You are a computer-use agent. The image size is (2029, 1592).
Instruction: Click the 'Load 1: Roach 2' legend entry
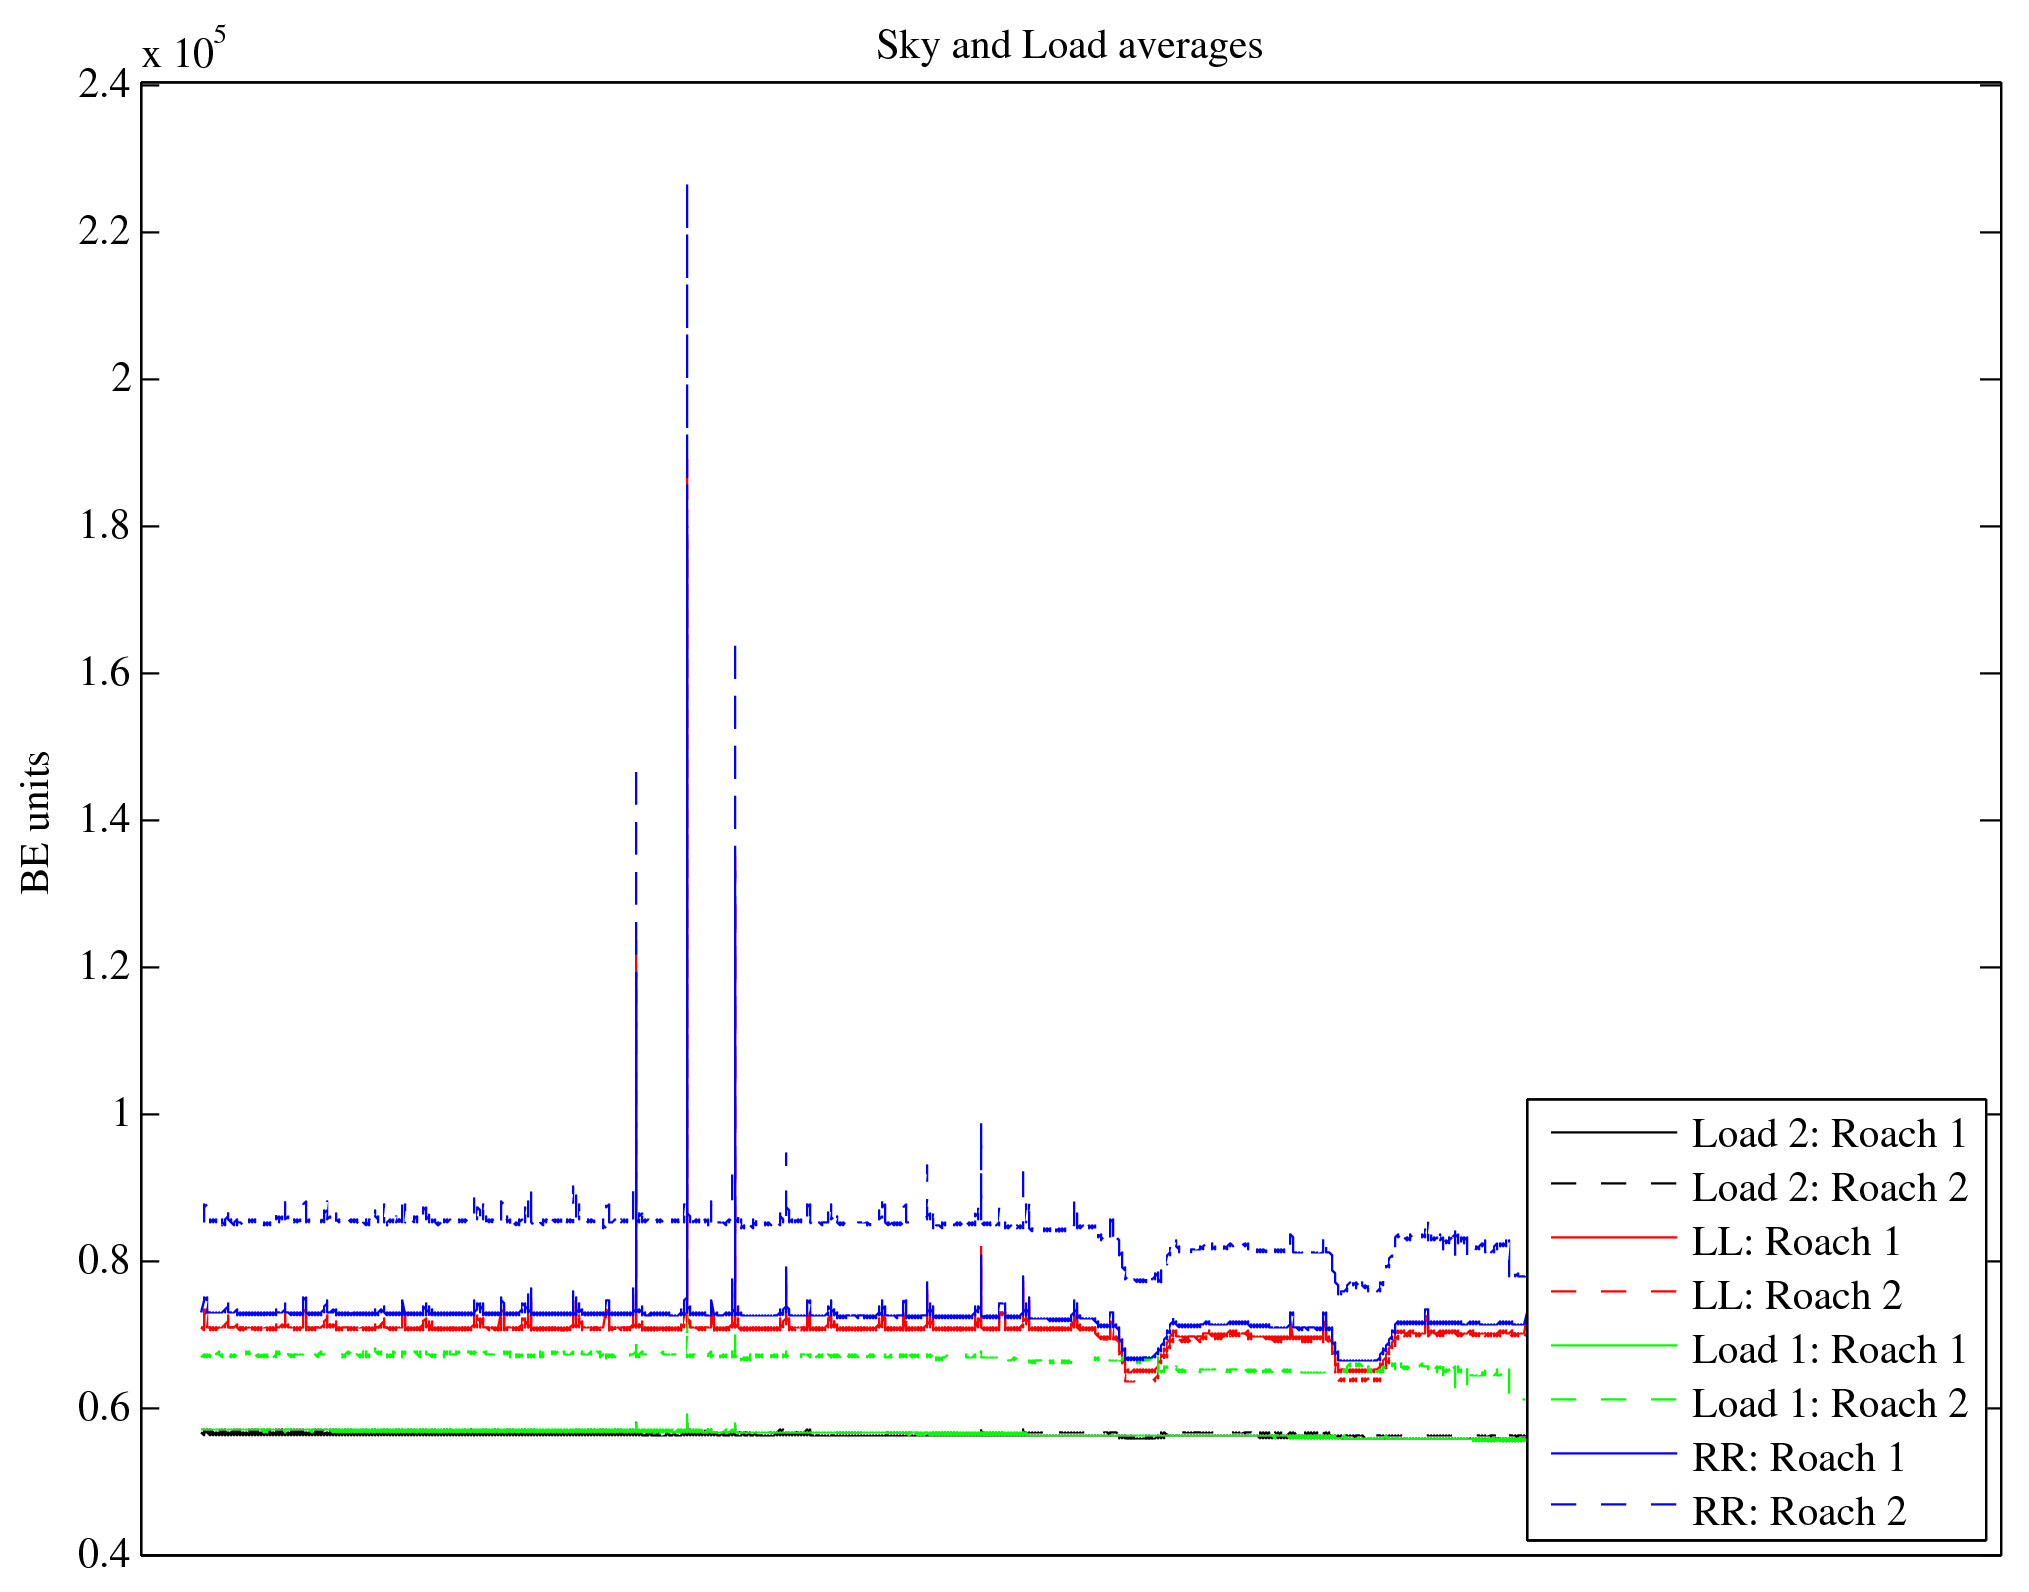click(x=1828, y=1404)
